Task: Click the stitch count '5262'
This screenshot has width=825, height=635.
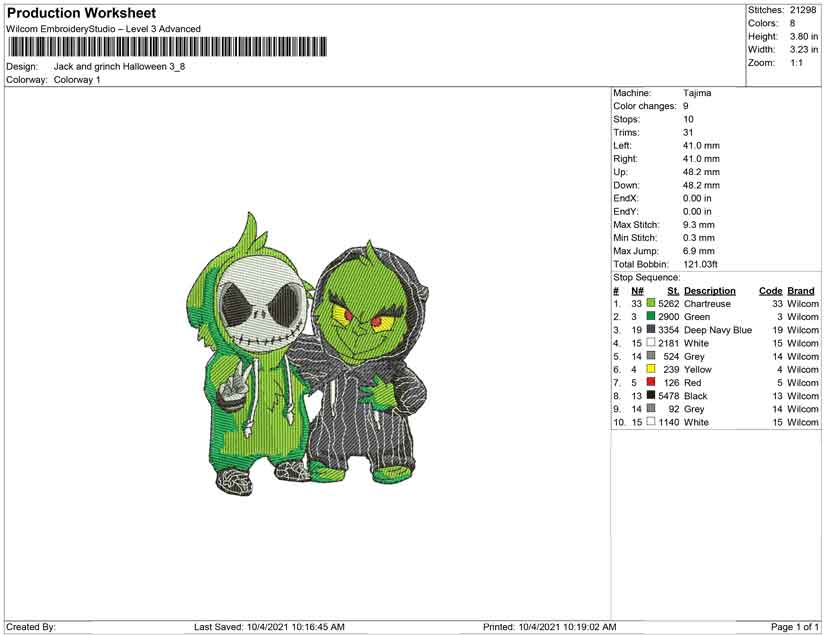Action: [669, 304]
